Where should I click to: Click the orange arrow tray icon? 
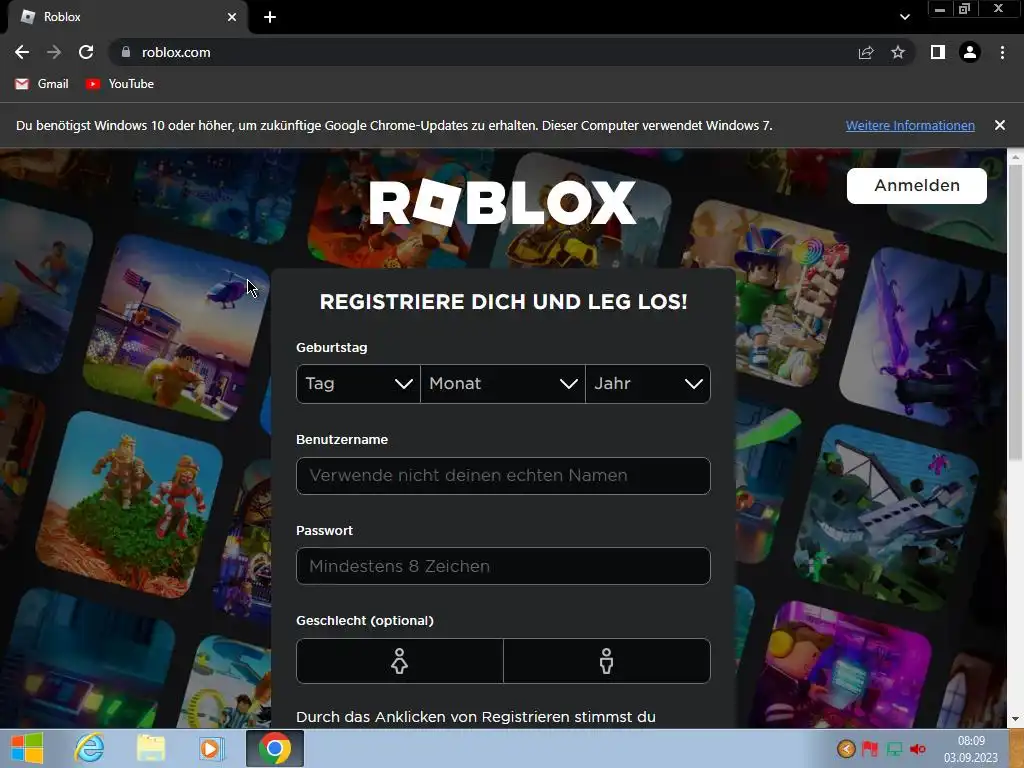(846, 748)
